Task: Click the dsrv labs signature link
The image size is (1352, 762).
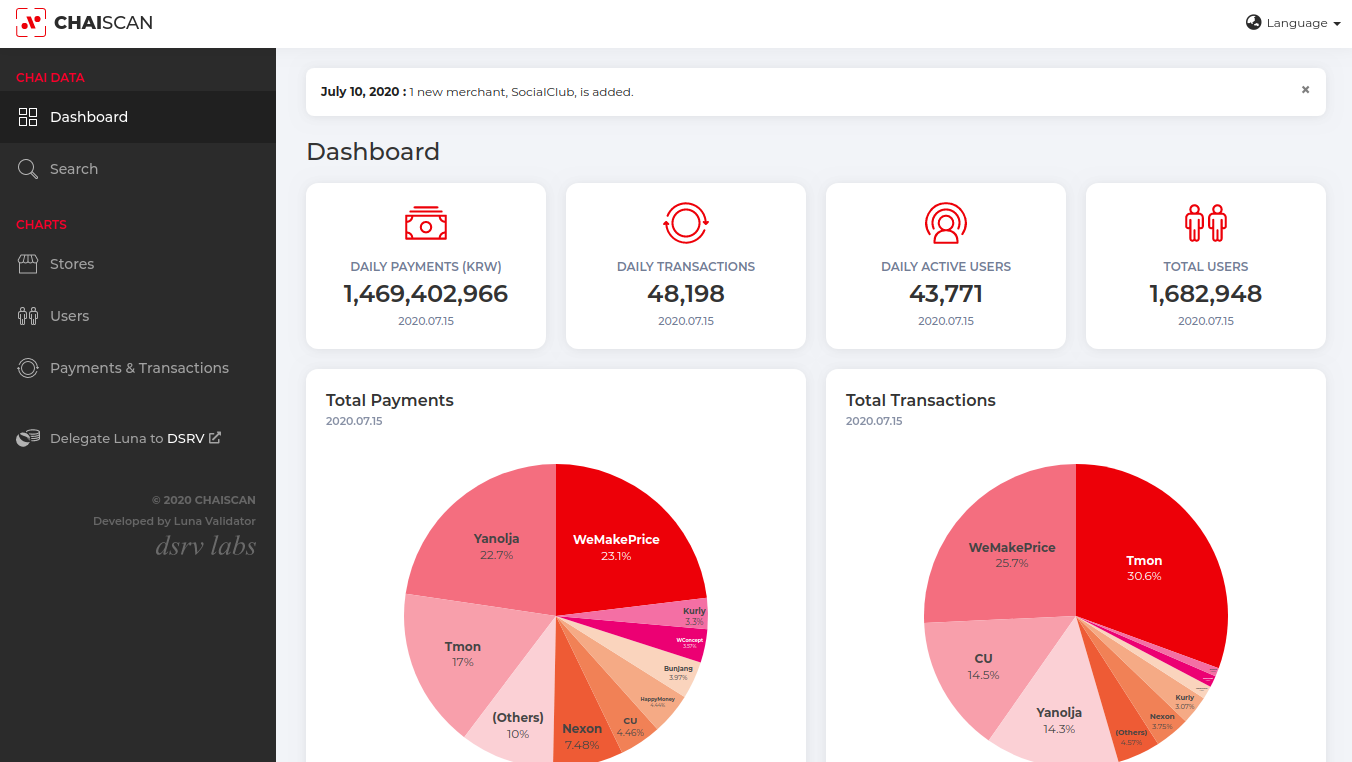Action: coord(204,545)
